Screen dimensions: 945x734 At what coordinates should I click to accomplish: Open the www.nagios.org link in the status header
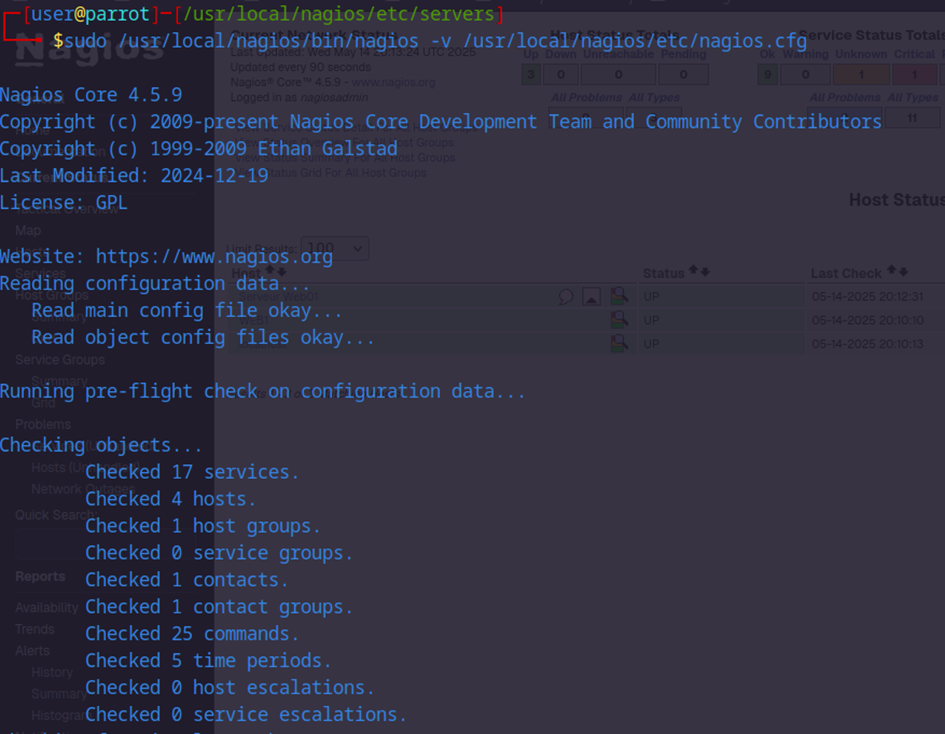coord(393,82)
